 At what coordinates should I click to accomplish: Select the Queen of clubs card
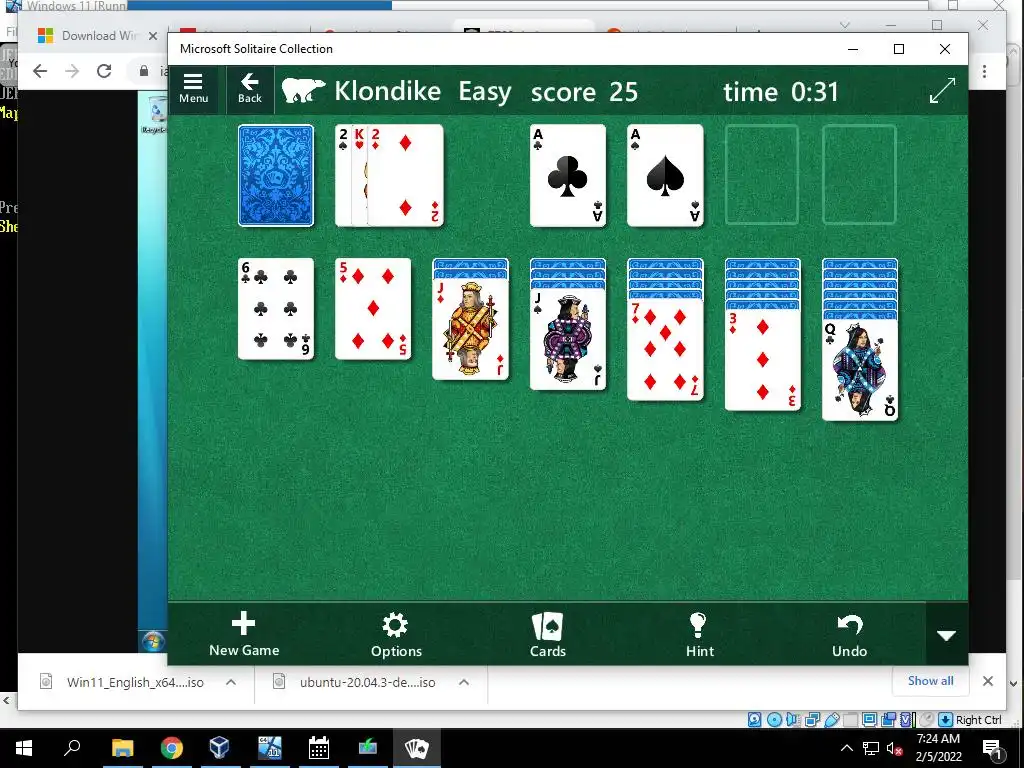coord(859,370)
